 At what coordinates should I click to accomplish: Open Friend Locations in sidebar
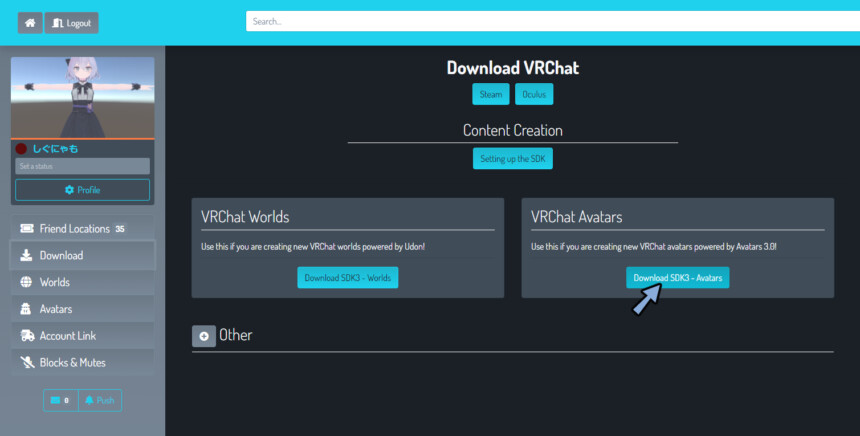click(x=83, y=229)
